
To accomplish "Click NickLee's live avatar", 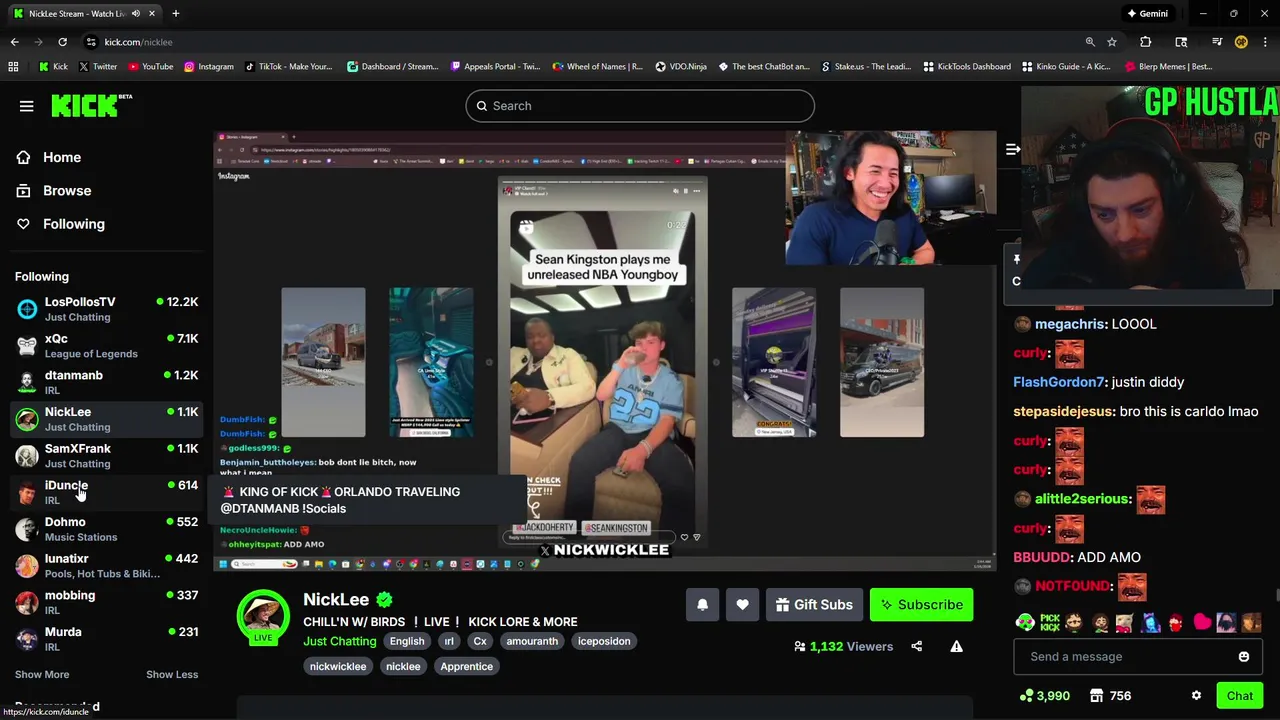I will tap(263, 617).
